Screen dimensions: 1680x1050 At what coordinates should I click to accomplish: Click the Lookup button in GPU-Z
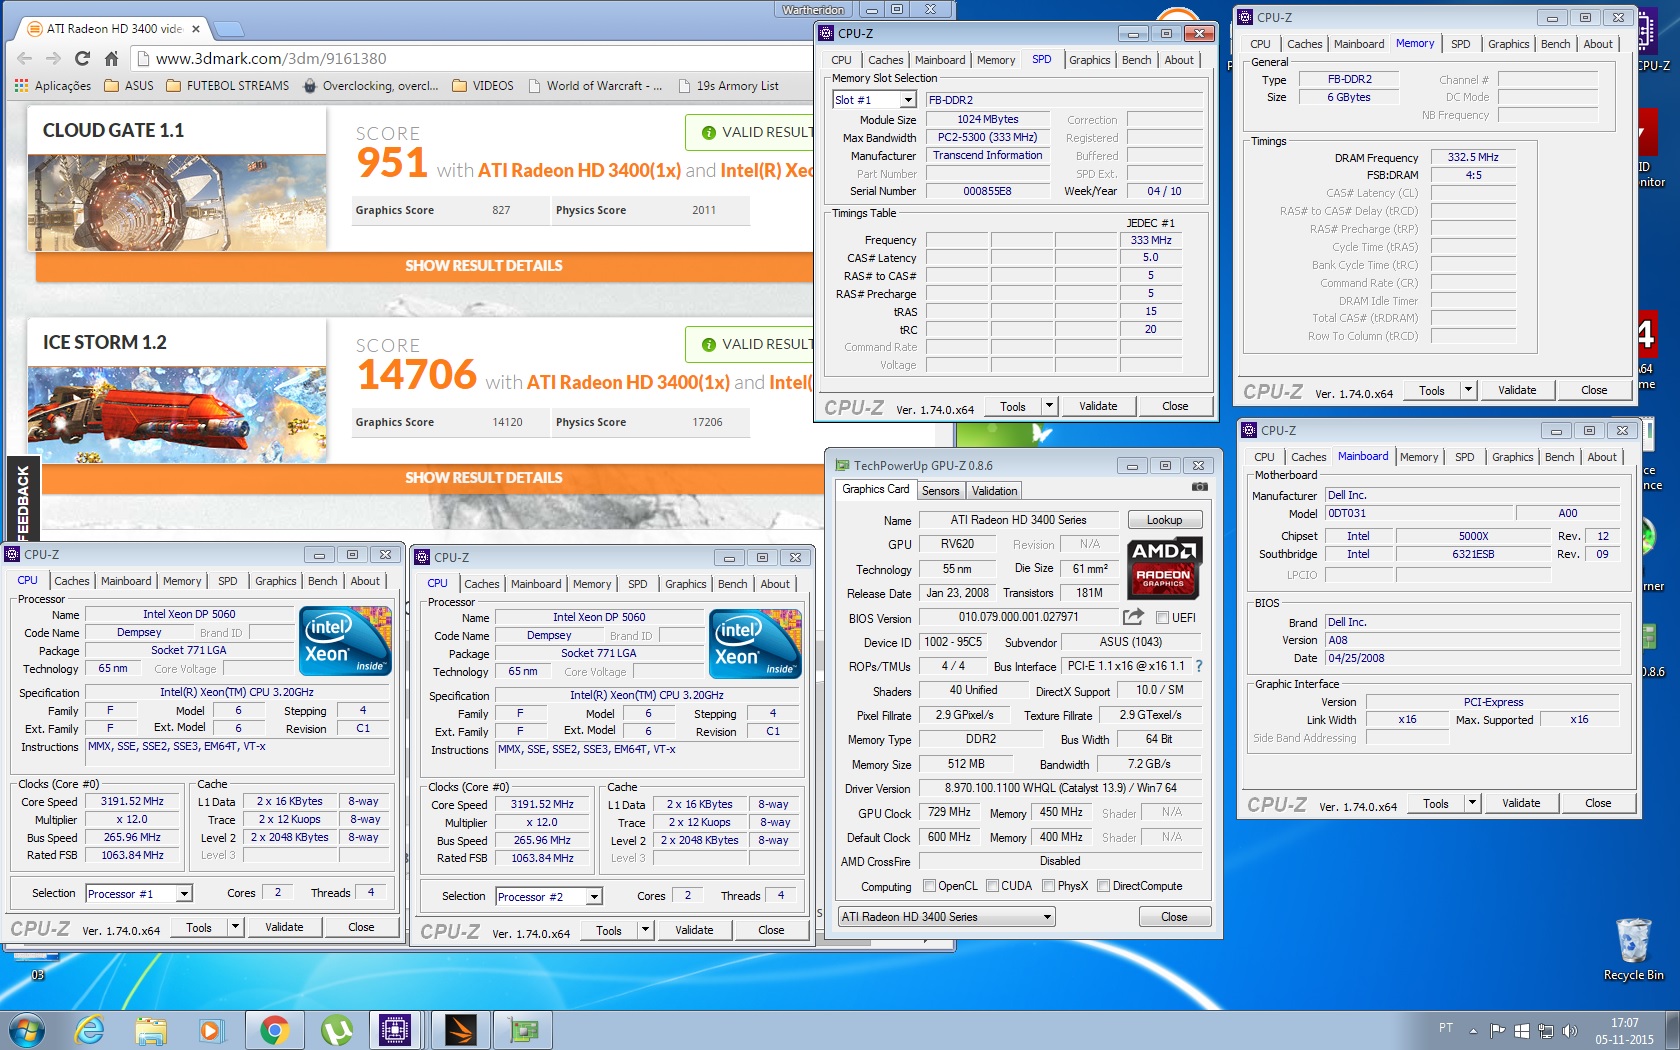pyautogui.click(x=1165, y=520)
